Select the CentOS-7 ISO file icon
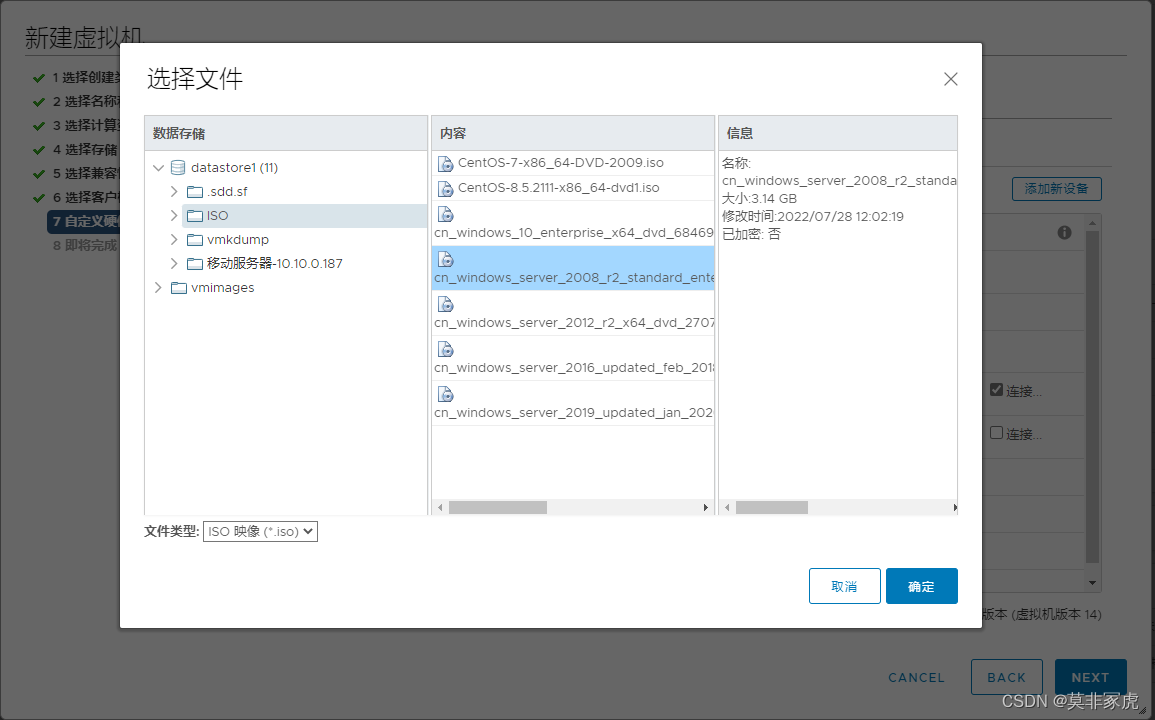This screenshot has width=1155, height=720. (446, 163)
